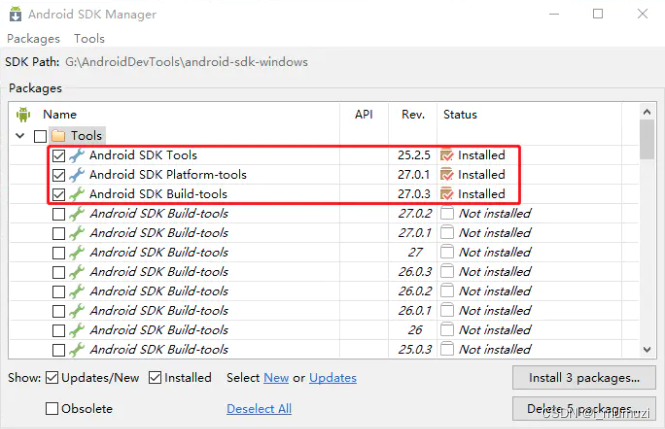Click wrench icon of Build-tools rev 27
This screenshot has height=429, width=665.
[77, 253]
